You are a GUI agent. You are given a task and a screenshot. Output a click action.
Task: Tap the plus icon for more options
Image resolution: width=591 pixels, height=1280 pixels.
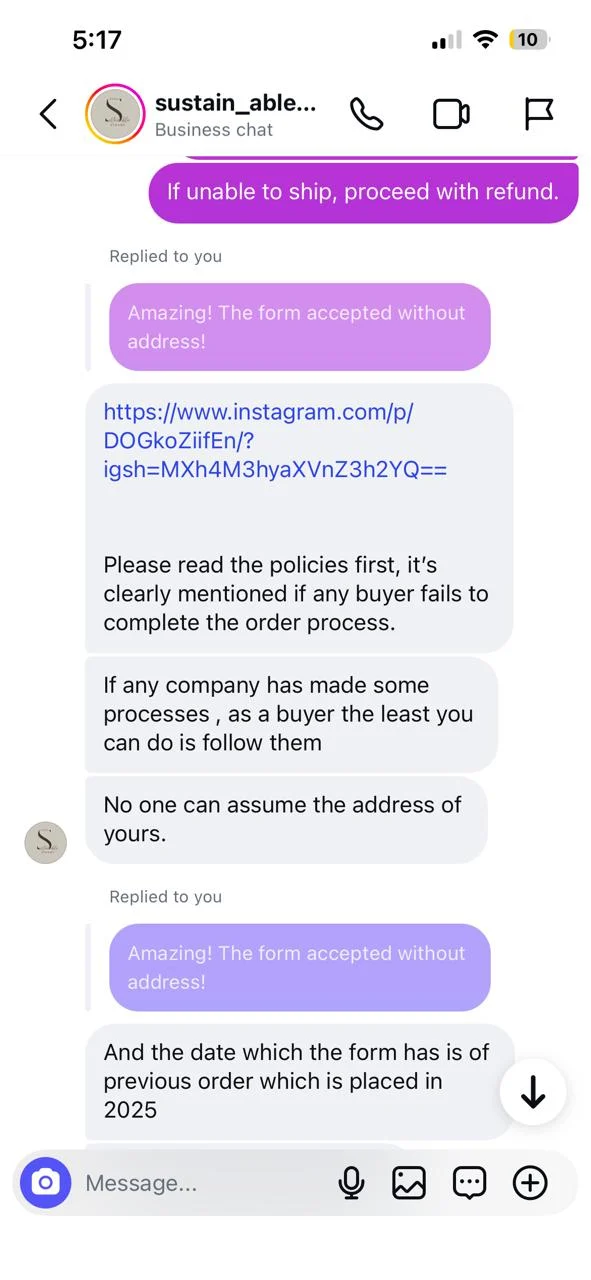530,1183
